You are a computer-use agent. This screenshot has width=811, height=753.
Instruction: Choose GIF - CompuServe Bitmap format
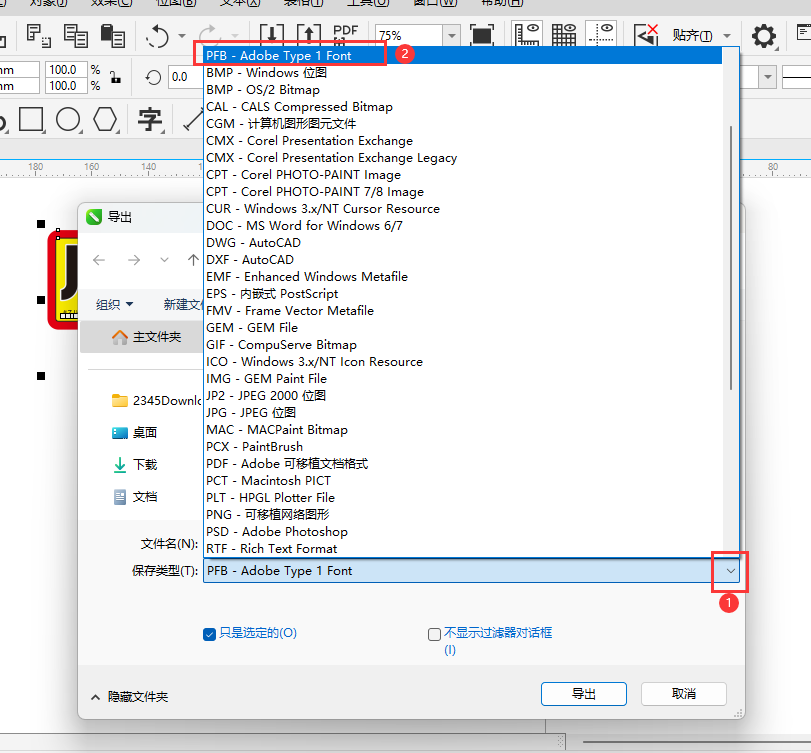463,344
